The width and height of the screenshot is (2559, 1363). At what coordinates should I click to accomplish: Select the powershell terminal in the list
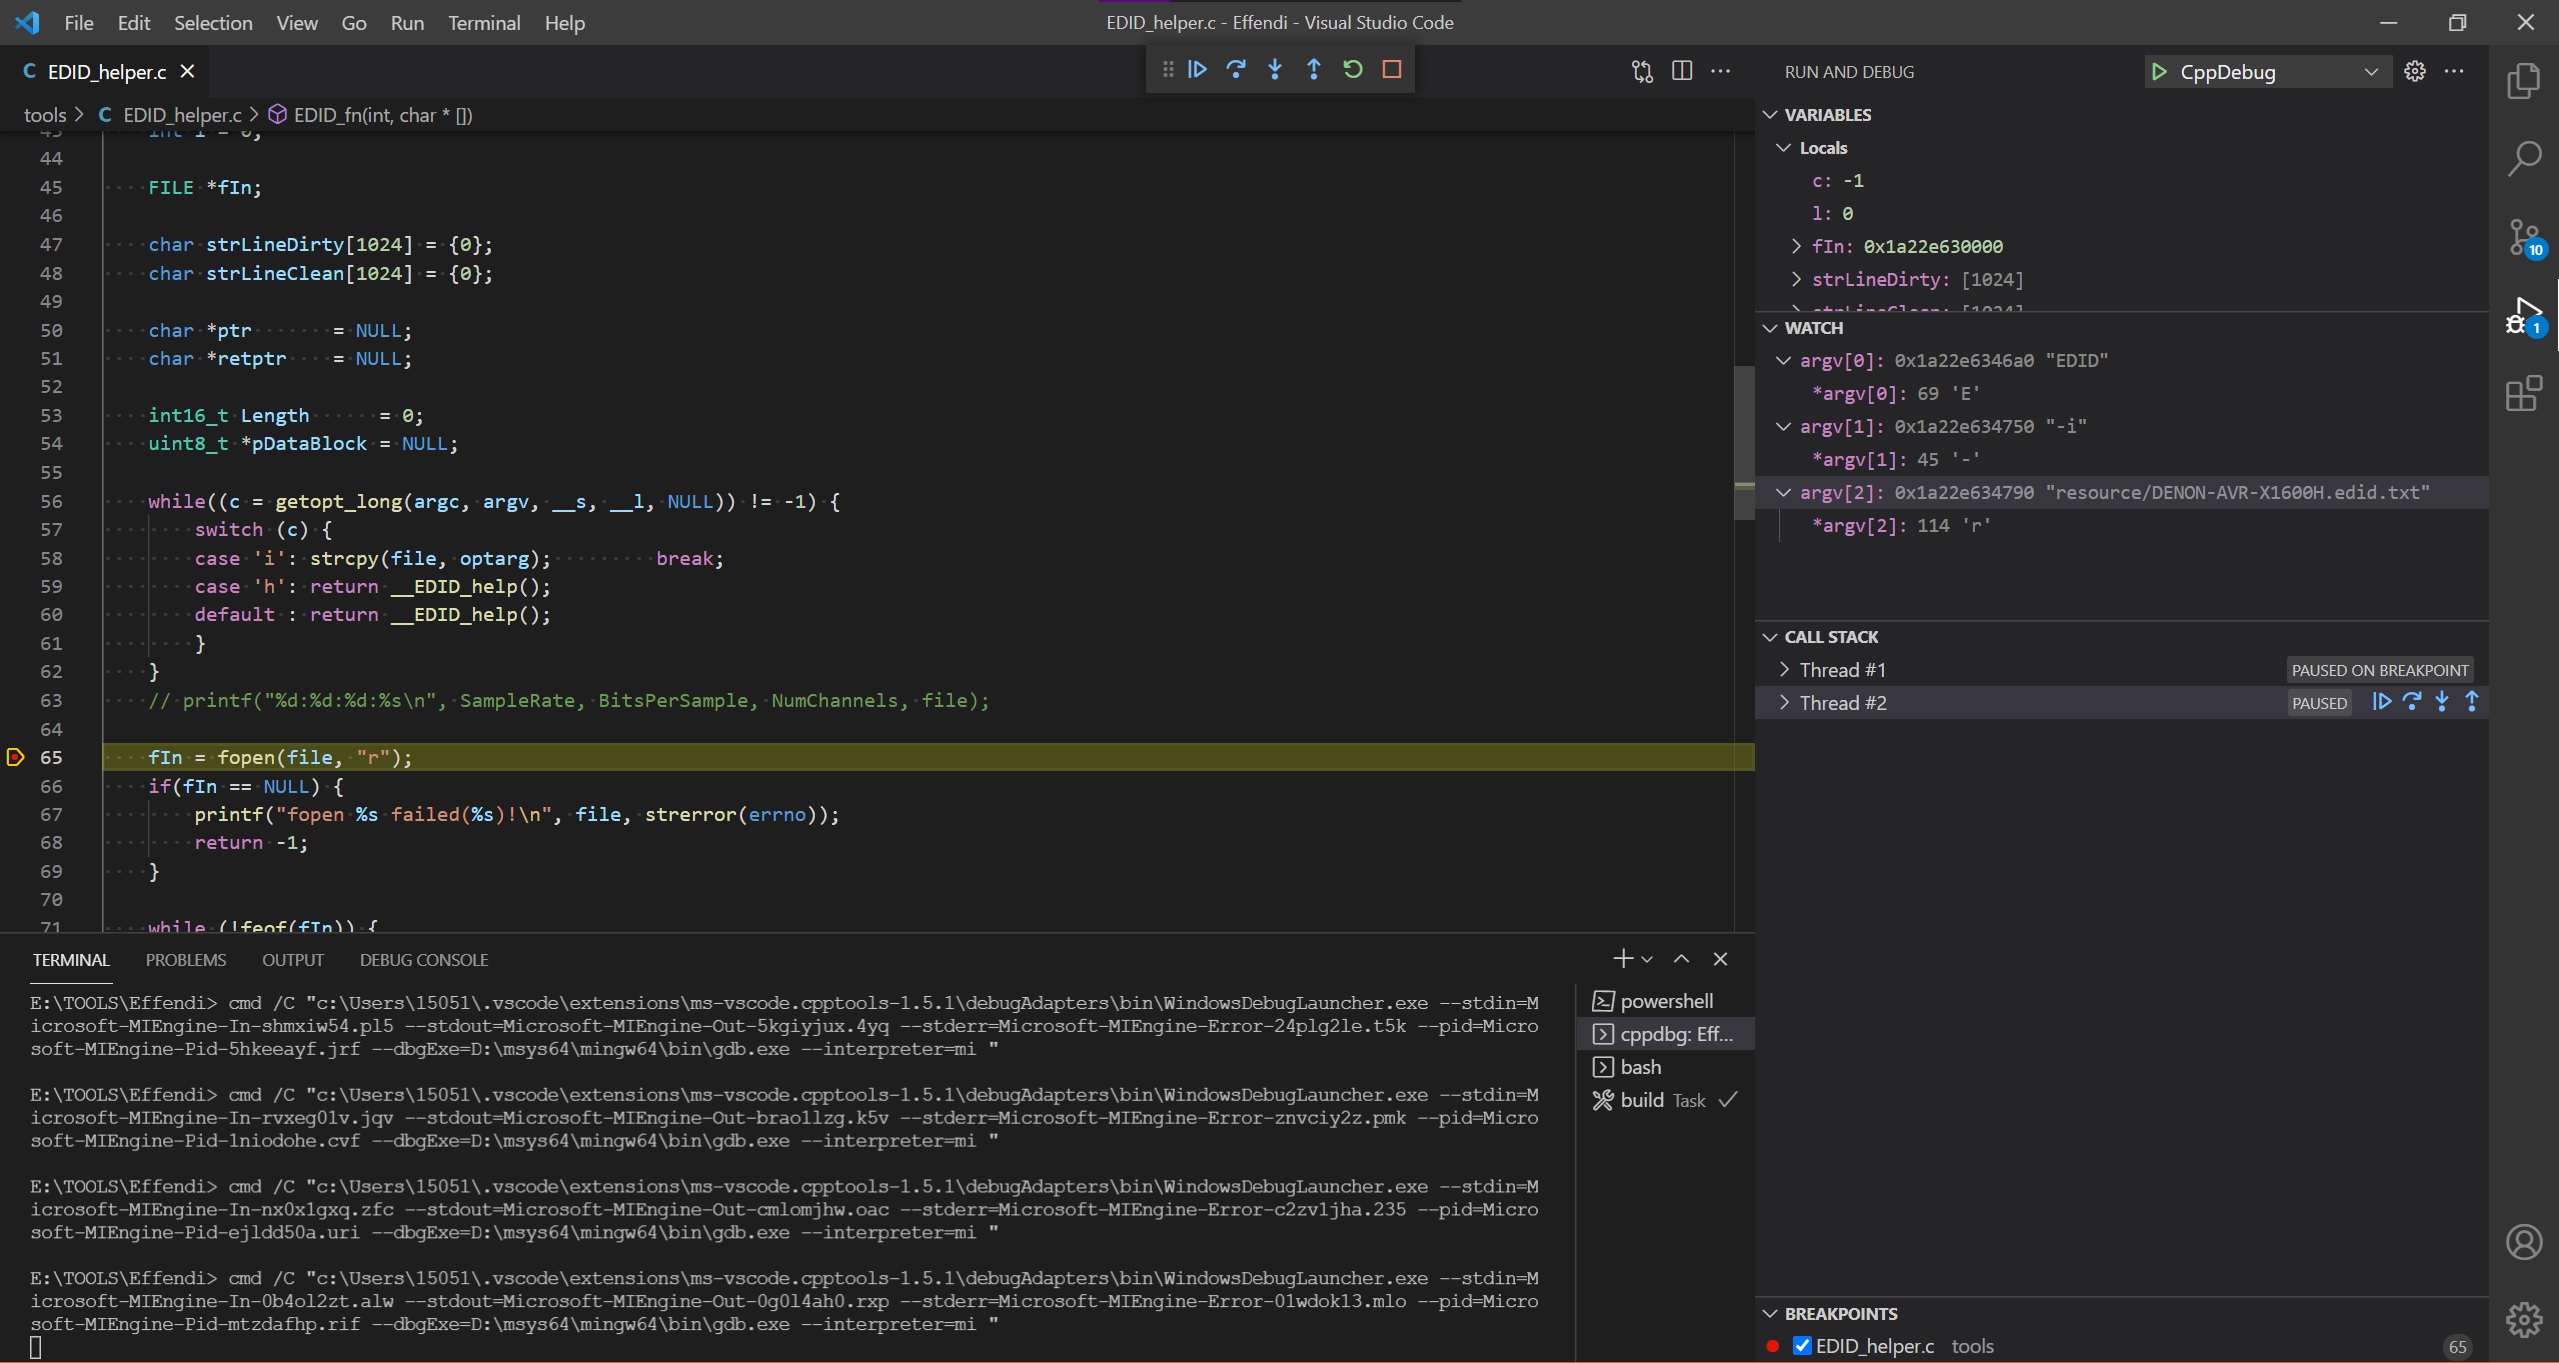coord(1666,1000)
